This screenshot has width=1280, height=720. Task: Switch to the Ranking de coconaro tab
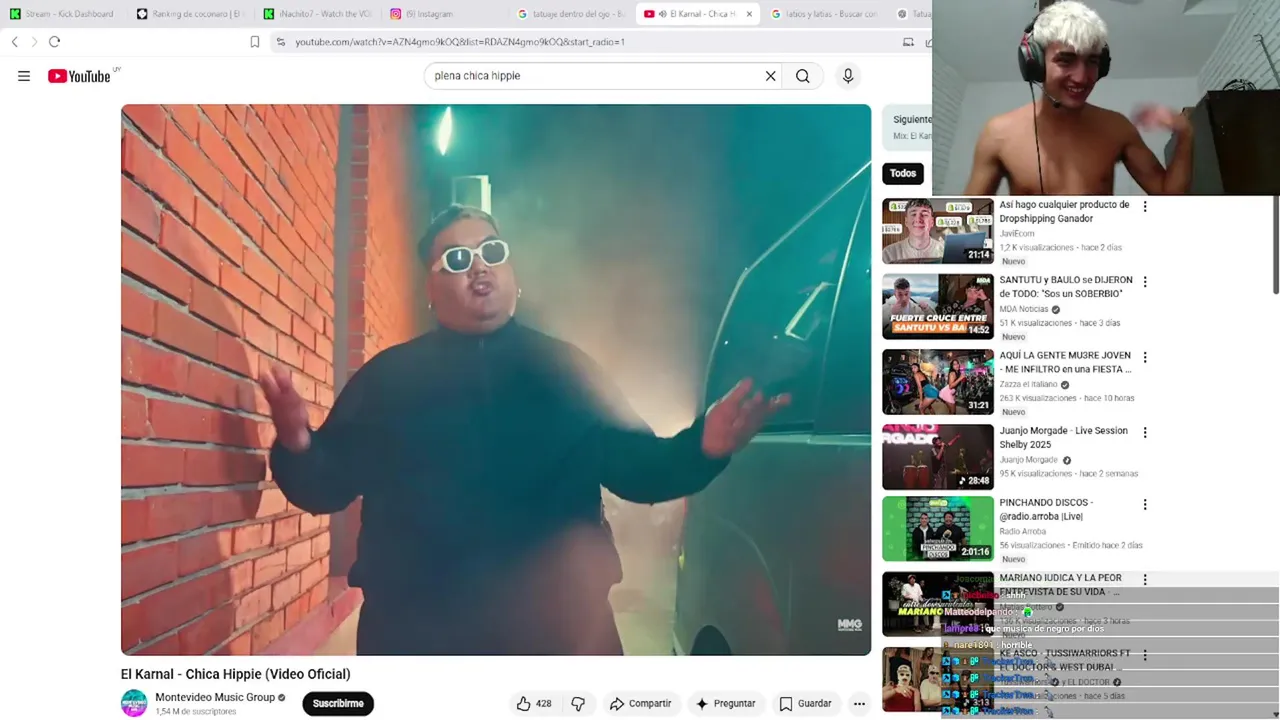pos(190,14)
